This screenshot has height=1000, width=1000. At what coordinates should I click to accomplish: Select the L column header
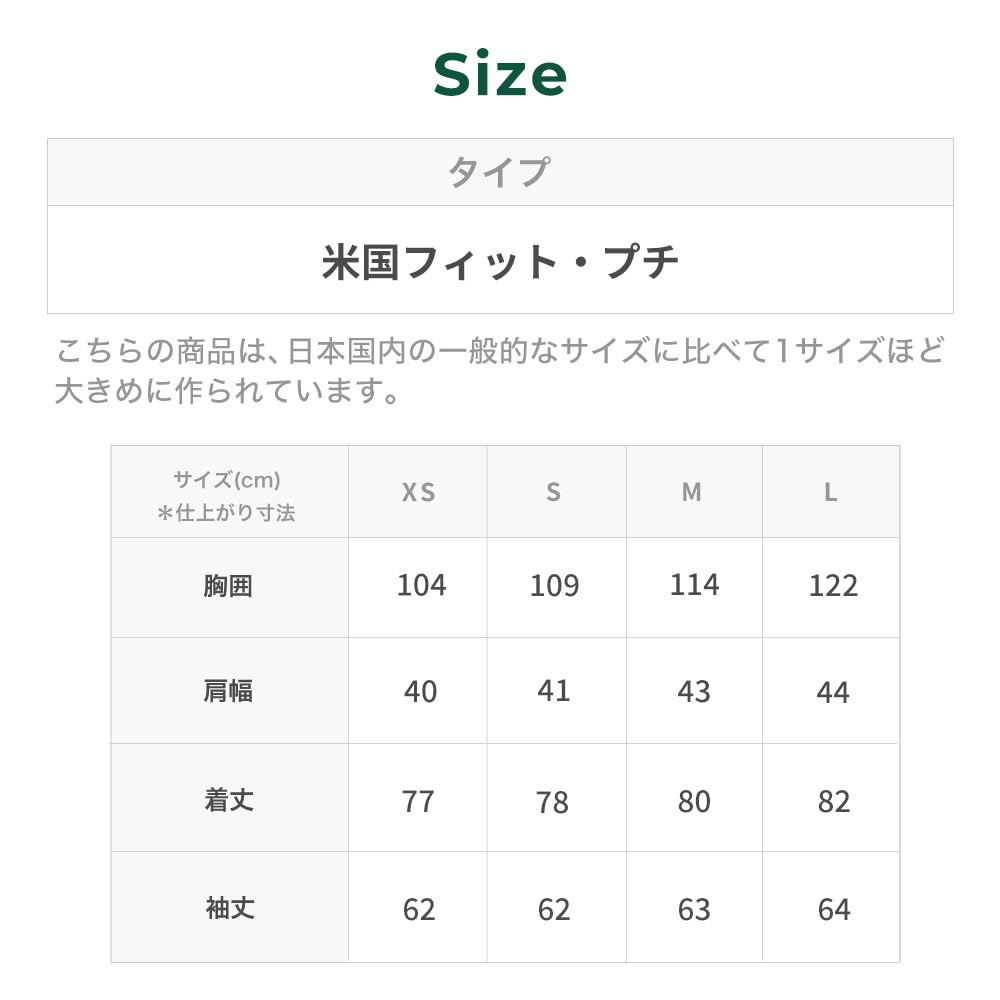pos(831,492)
